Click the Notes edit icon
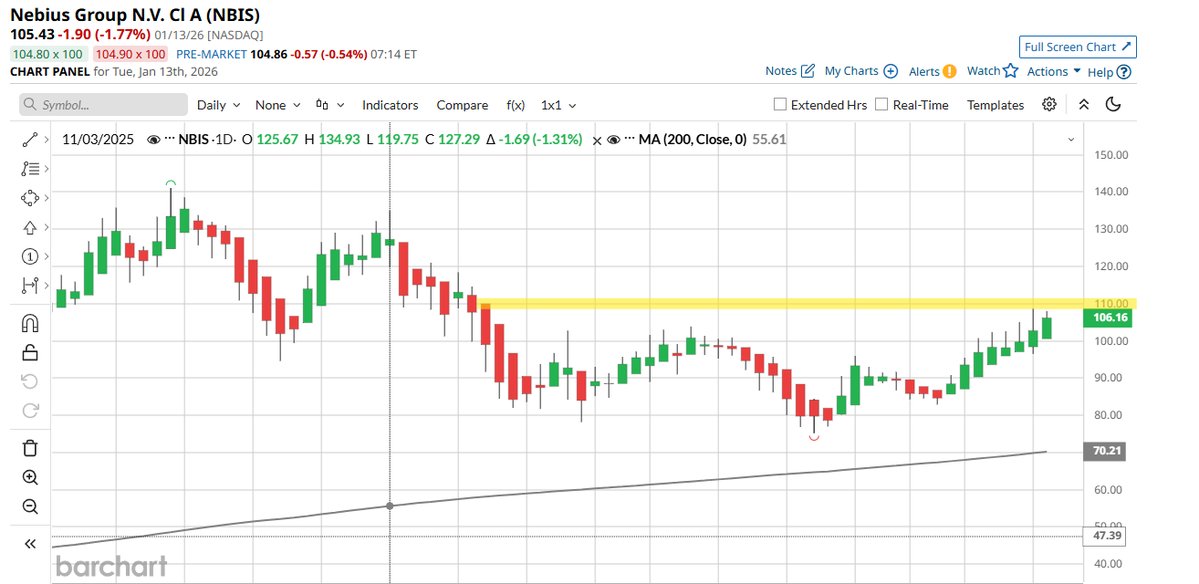Viewport: 1199px width, 584px height. [x=807, y=71]
